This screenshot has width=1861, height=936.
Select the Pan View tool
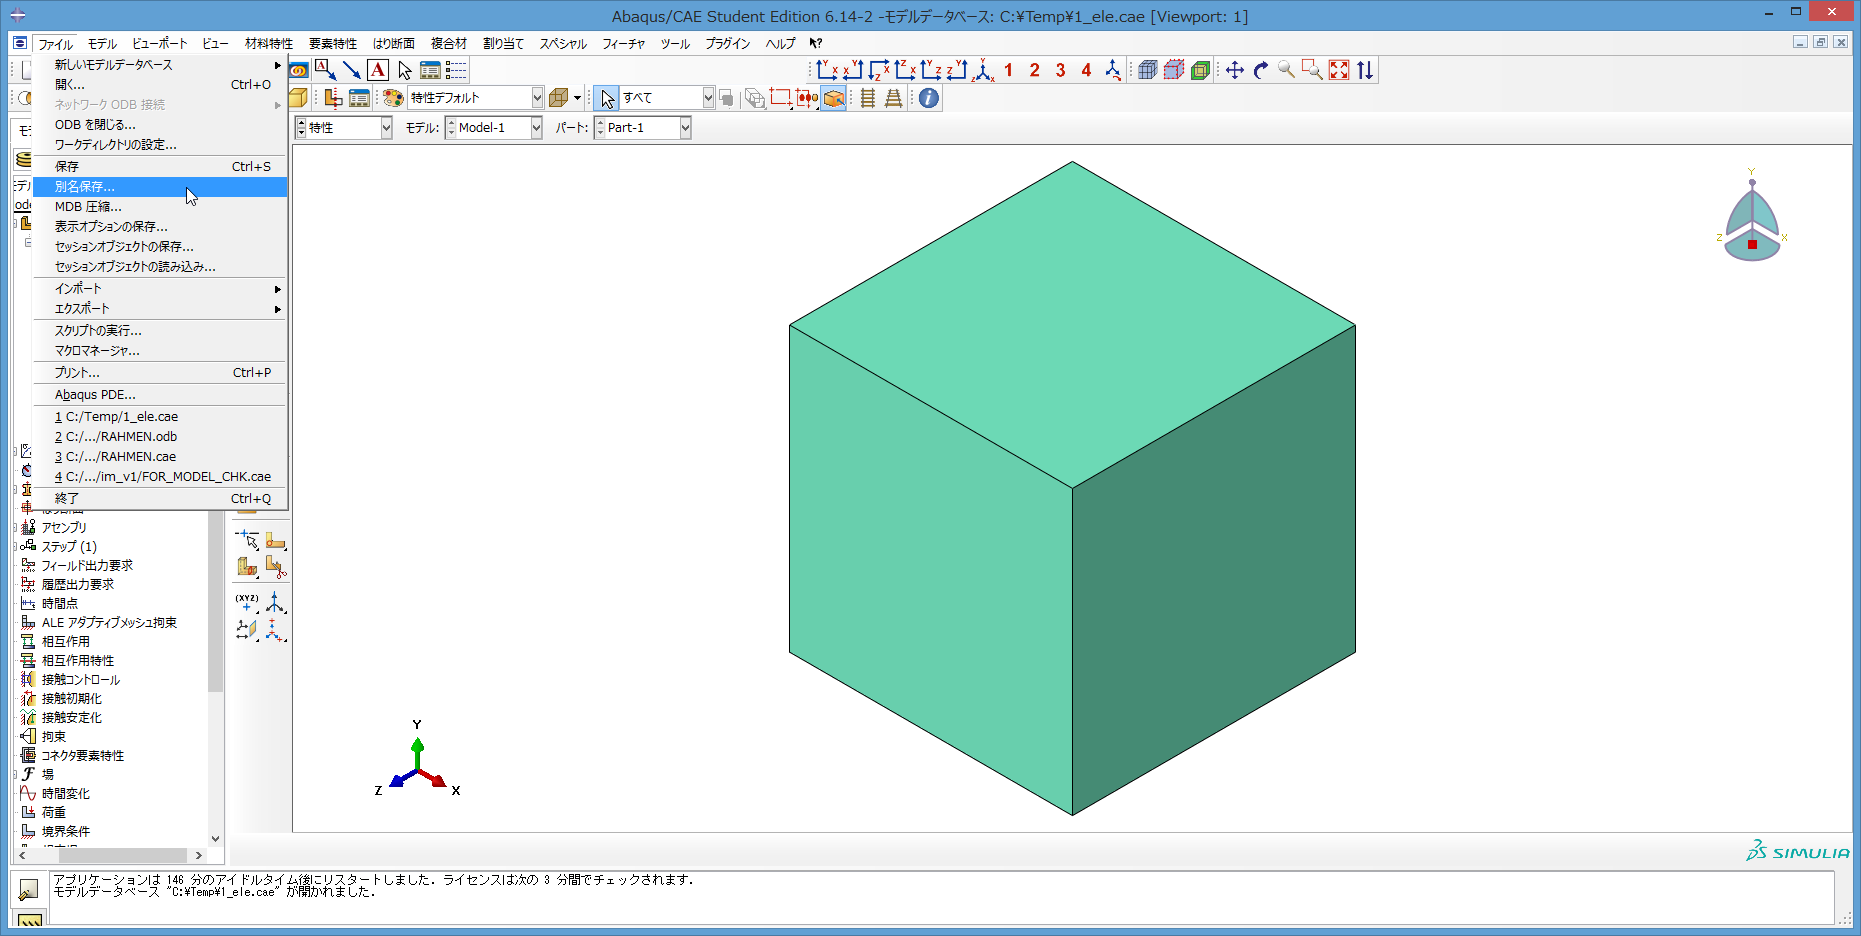(x=1235, y=70)
